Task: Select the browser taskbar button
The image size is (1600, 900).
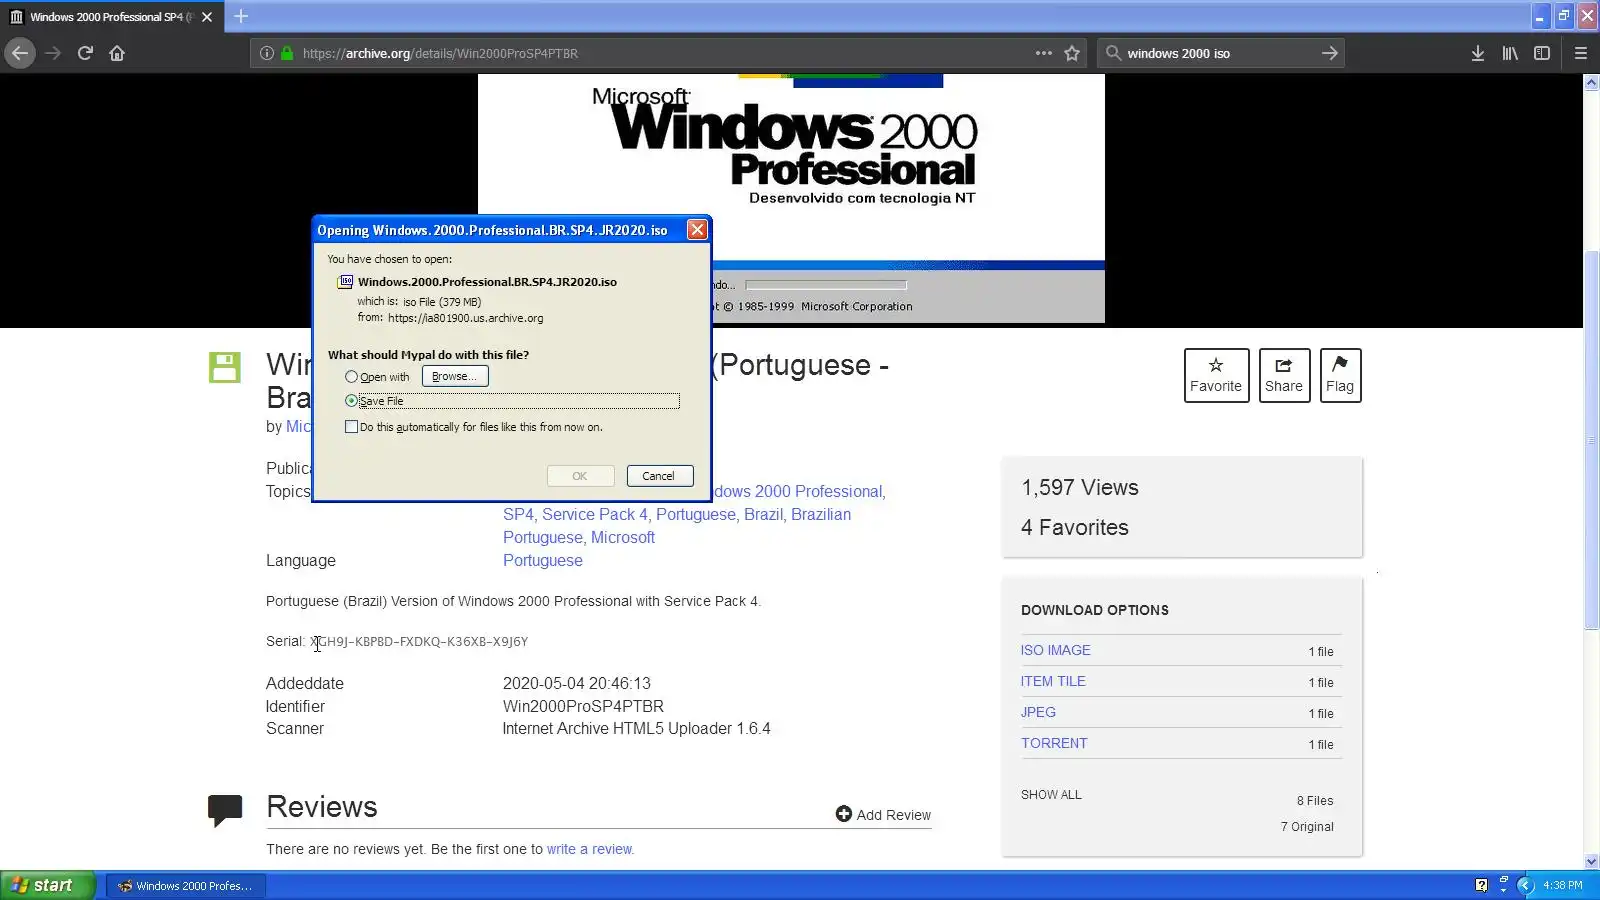Action: (x=186, y=886)
